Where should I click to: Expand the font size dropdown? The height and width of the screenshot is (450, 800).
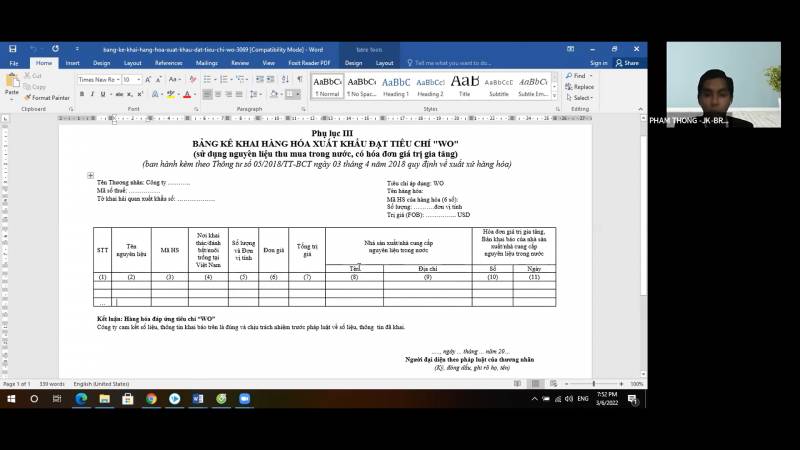pyautogui.click(x=139, y=79)
